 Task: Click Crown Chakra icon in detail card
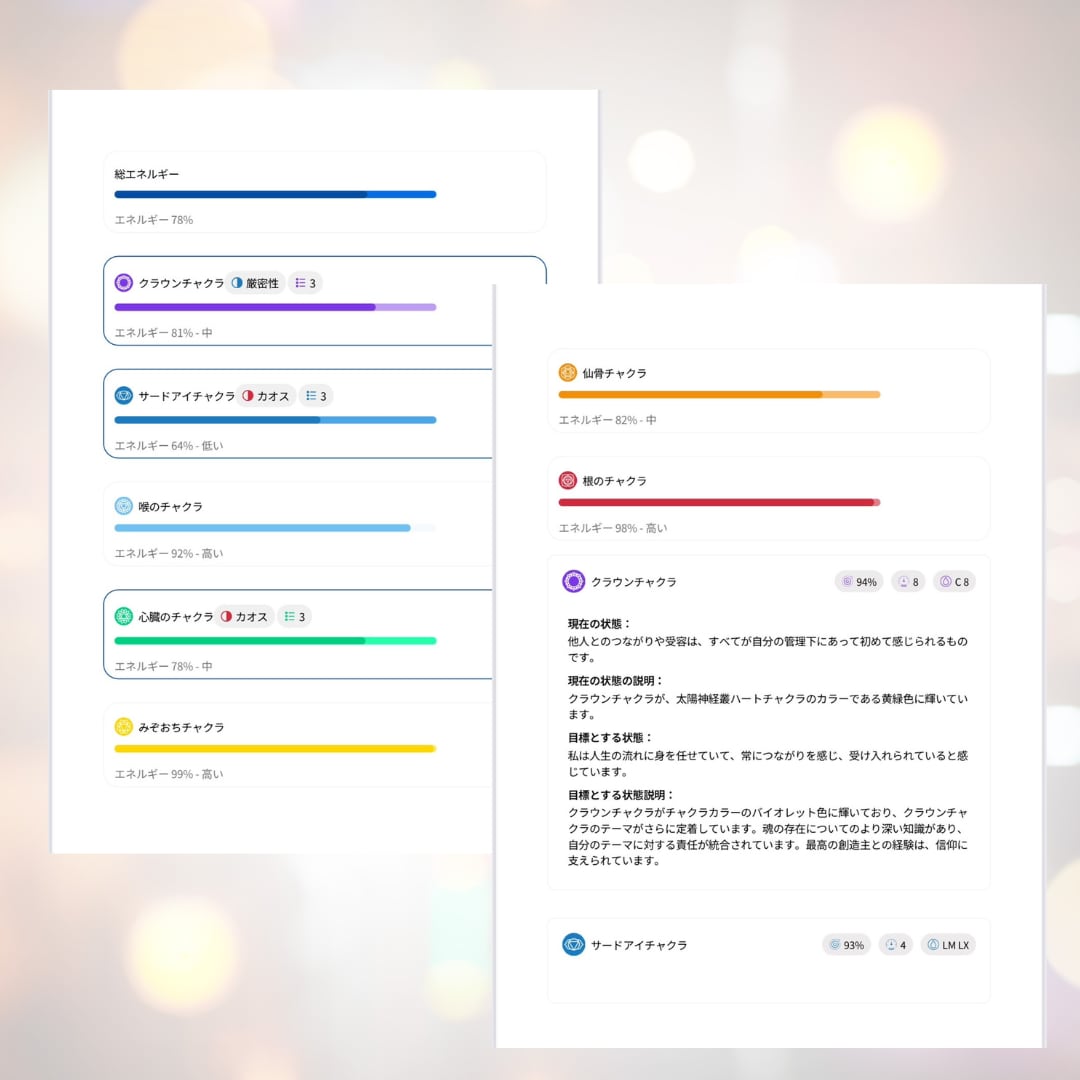coord(573,581)
